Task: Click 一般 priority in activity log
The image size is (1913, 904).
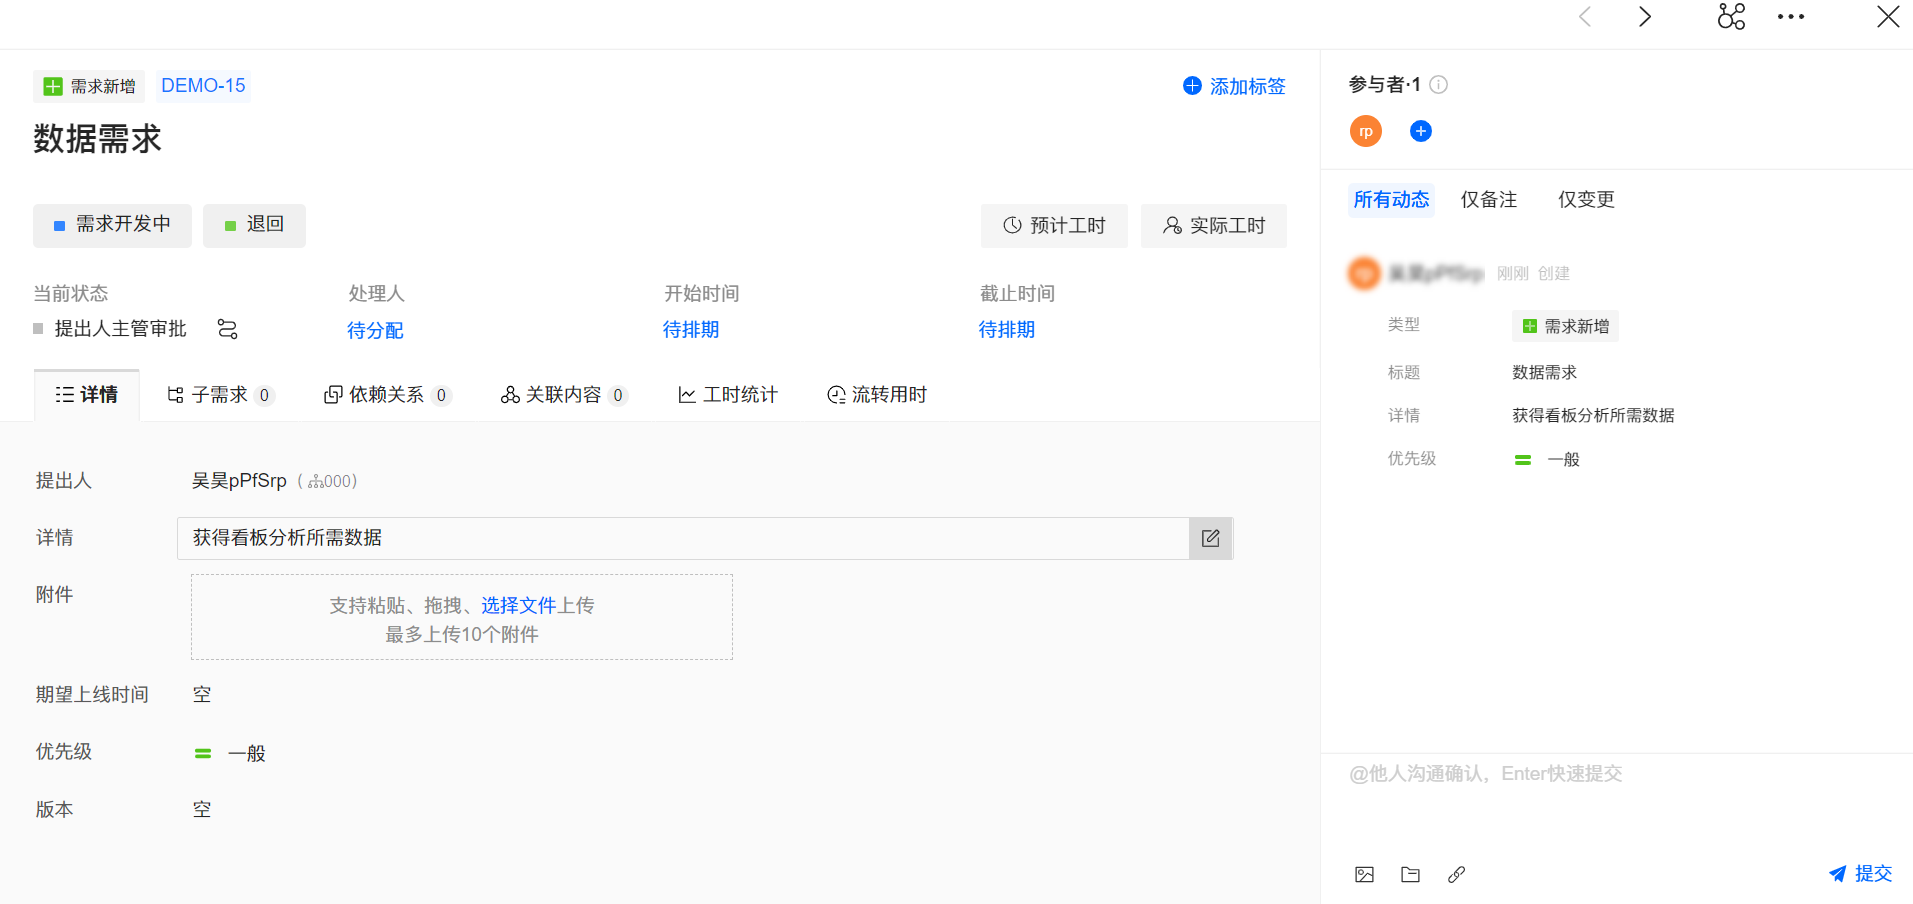Action: click(x=1547, y=460)
